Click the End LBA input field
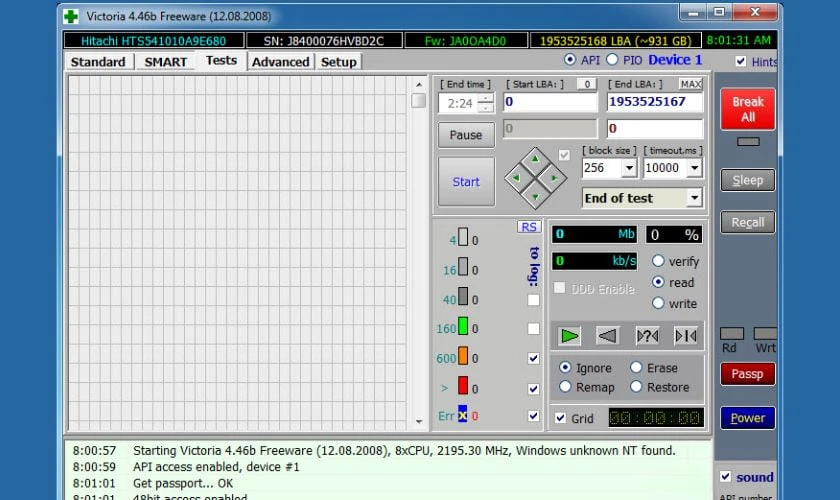Image resolution: width=840 pixels, height=500 pixels. (x=655, y=102)
